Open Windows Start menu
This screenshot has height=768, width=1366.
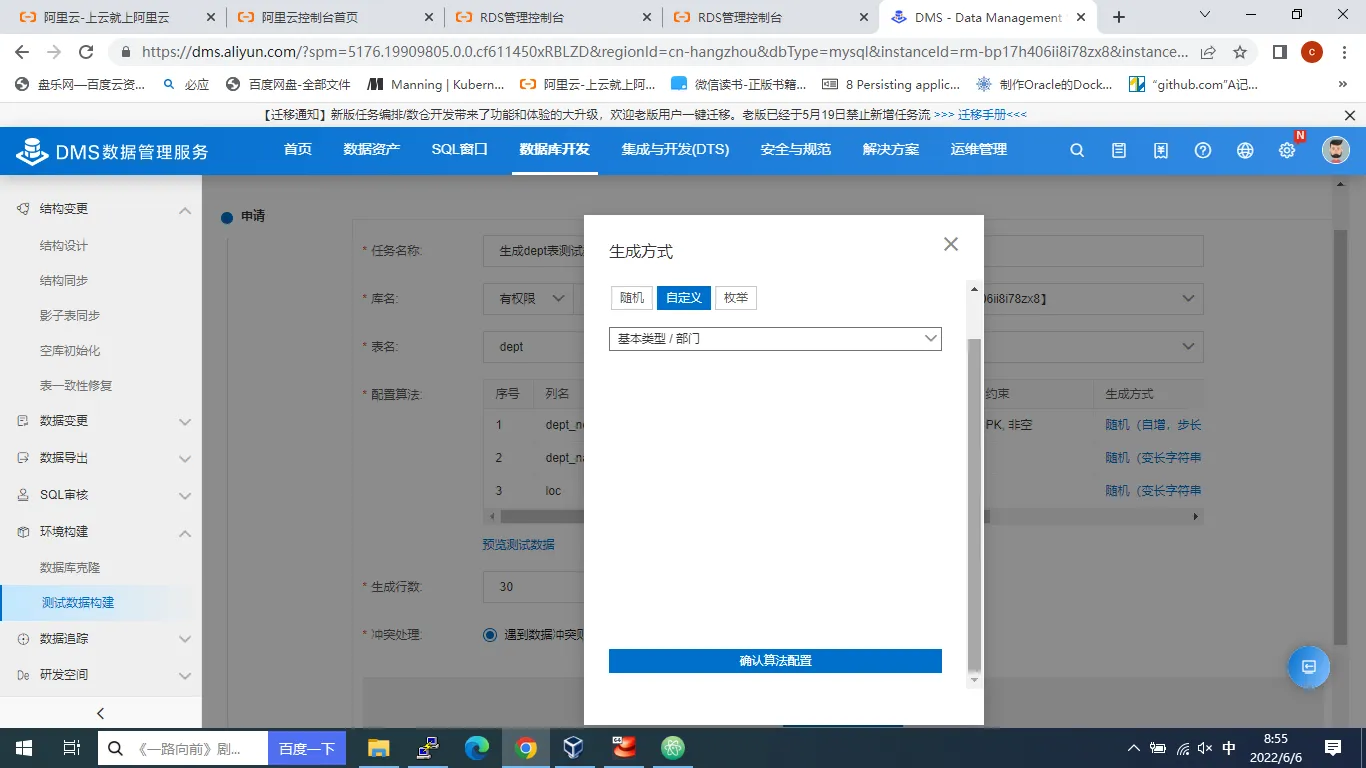(x=23, y=747)
